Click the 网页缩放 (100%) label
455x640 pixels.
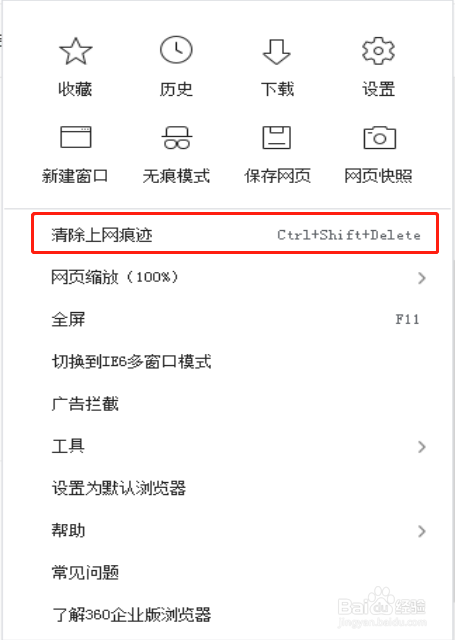[x=115, y=277]
